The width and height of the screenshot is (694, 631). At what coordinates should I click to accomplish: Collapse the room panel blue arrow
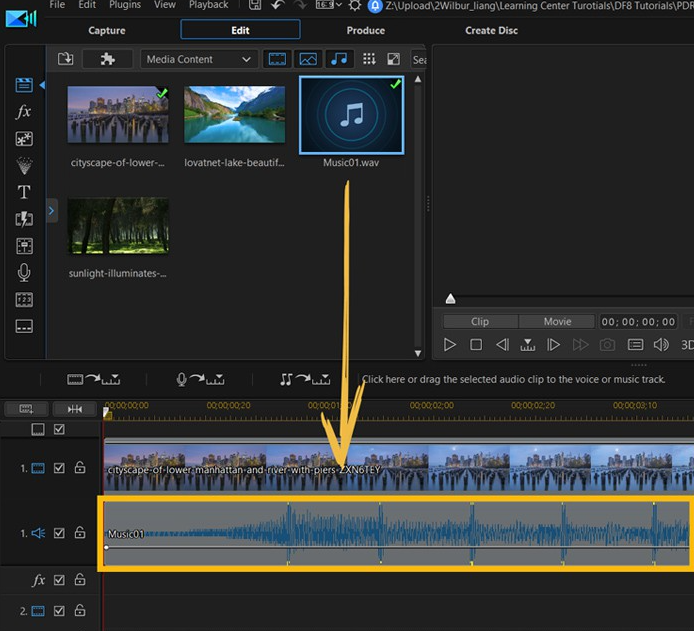[x=42, y=85]
